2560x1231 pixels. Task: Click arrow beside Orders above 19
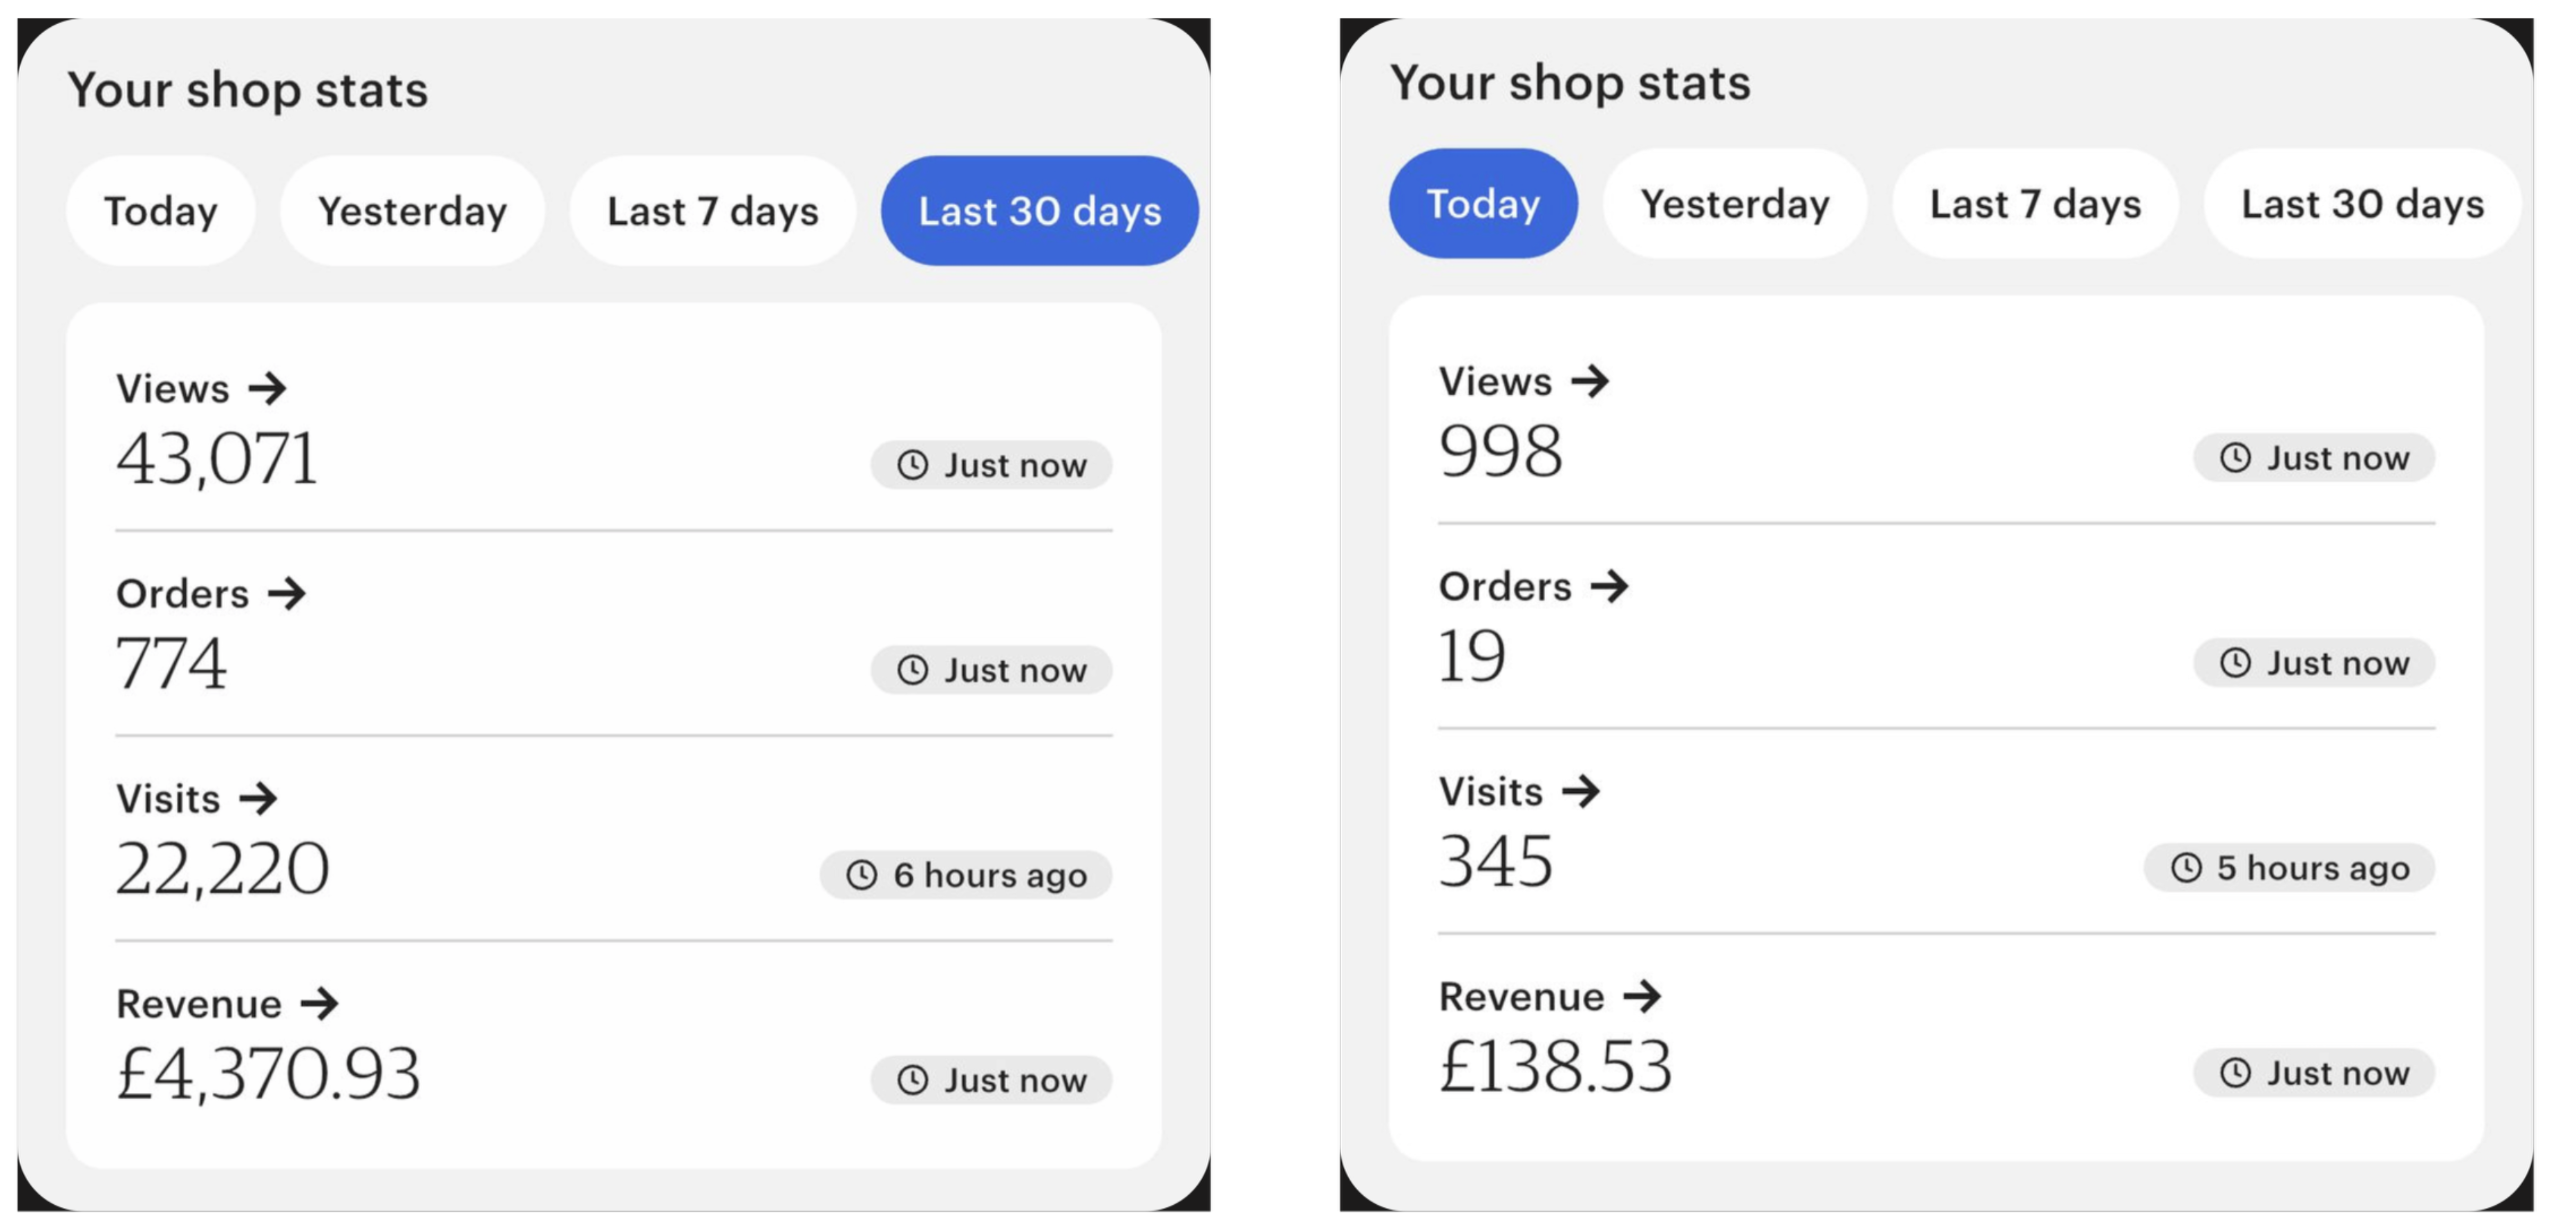pyautogui.click(x=1610, y=586)
